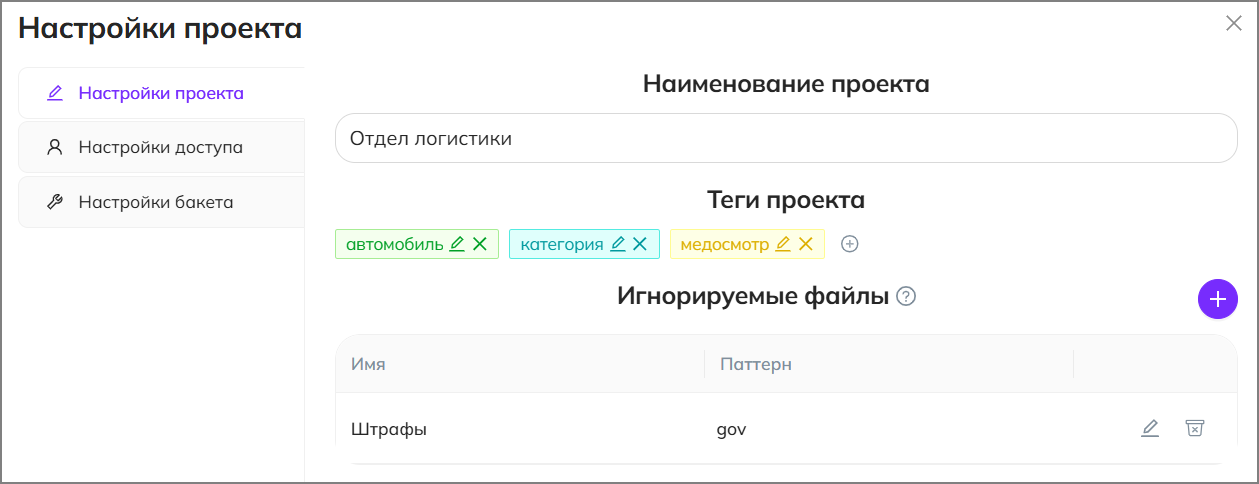Close the project settings dialog

pos(1234,24)
